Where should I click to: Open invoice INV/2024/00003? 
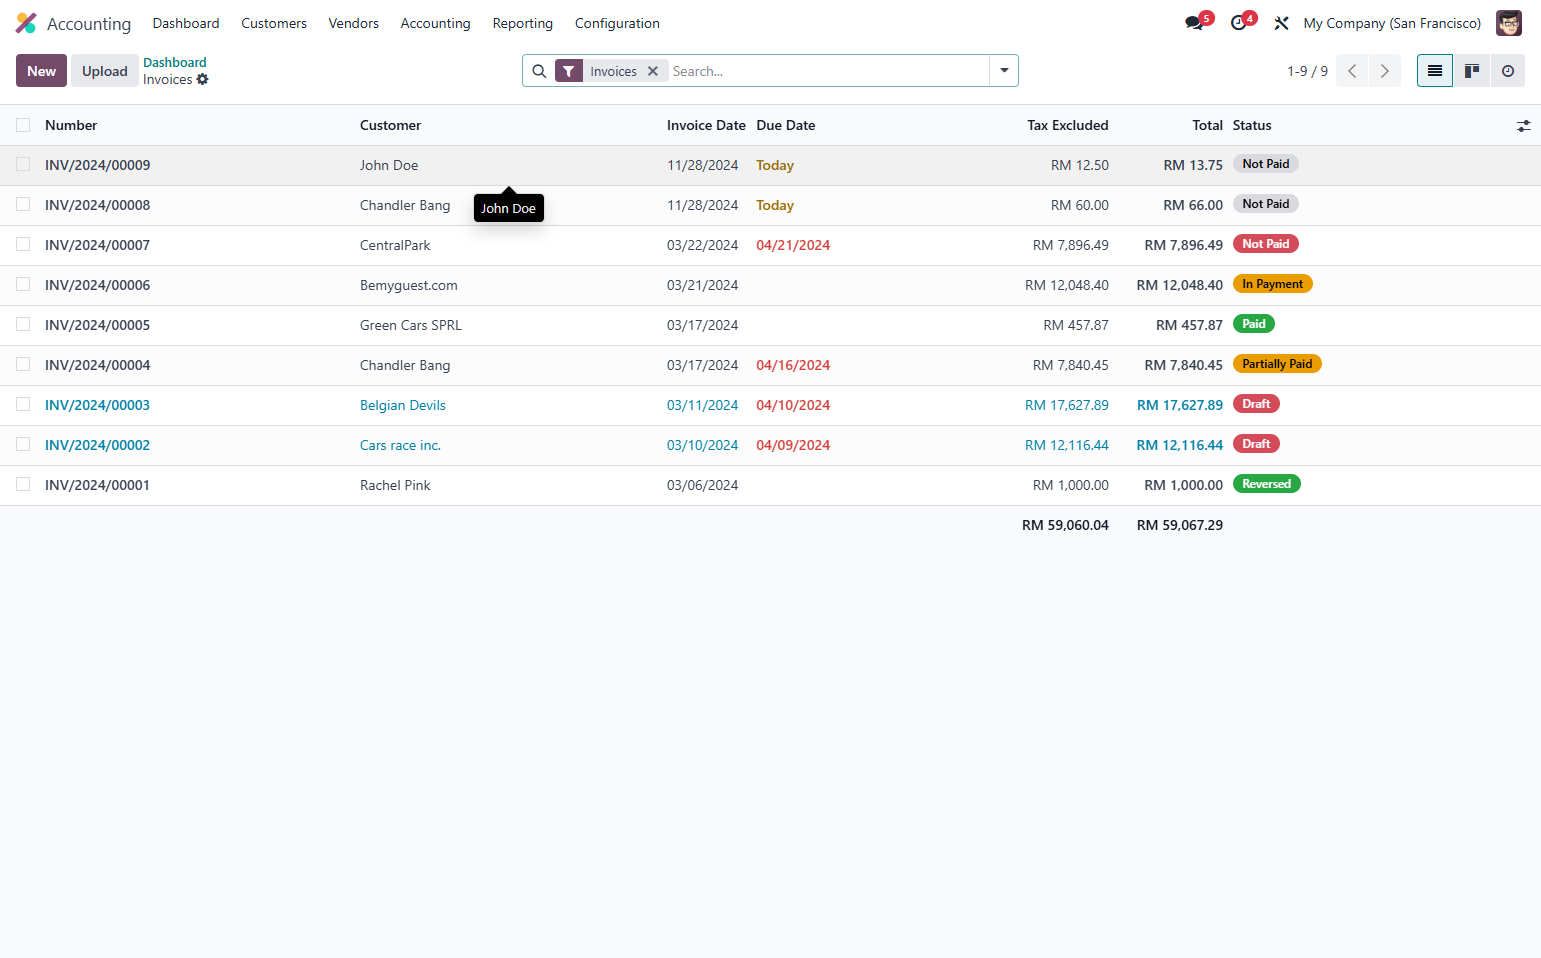tap(98, 405)
